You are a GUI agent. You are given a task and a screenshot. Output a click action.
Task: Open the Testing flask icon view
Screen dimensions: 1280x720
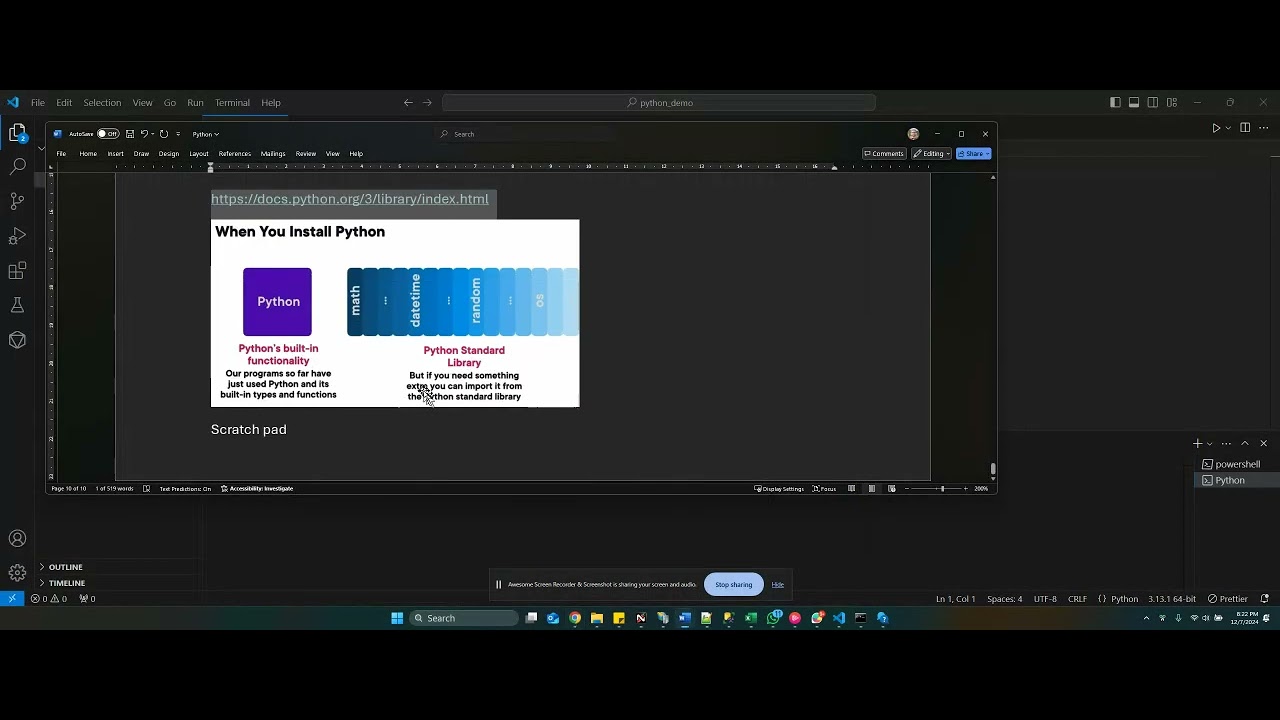tap(17, 305)
